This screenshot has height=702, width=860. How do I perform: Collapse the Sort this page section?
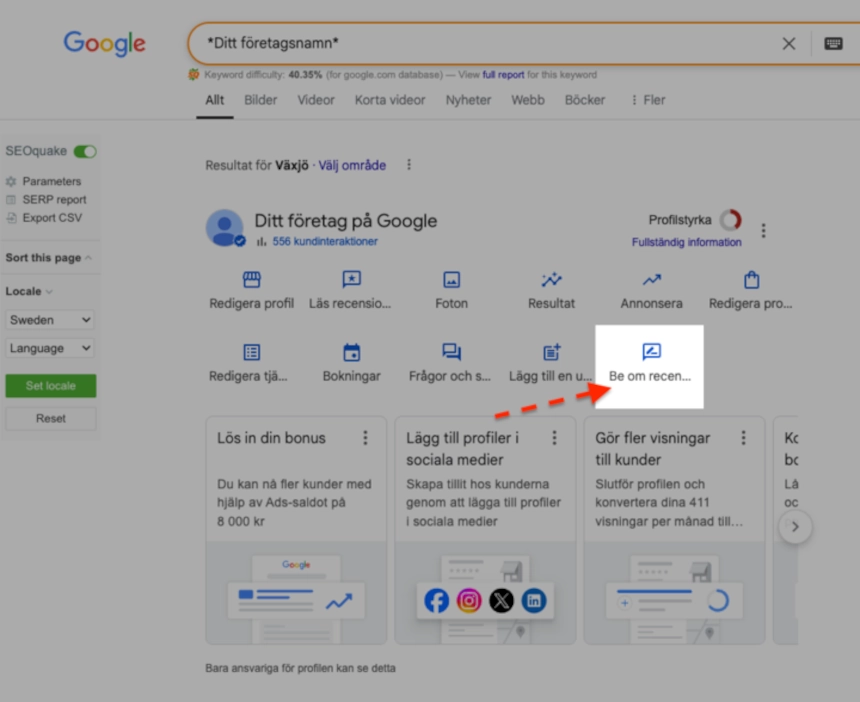point(48,258)
